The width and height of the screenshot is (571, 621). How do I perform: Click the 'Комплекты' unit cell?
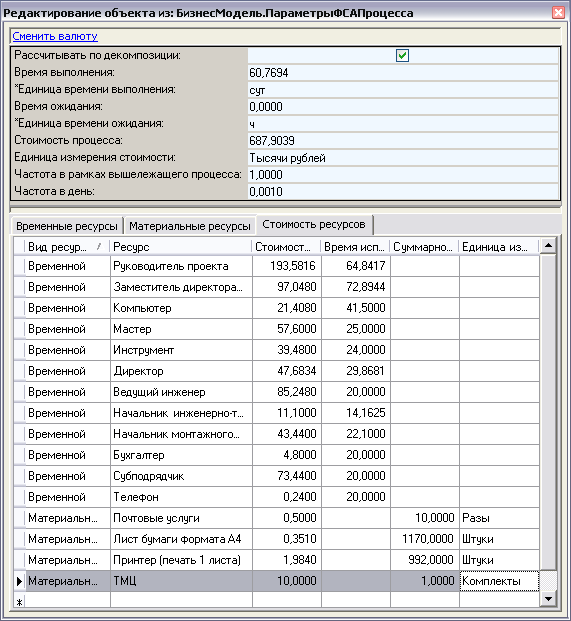point(499,581)
